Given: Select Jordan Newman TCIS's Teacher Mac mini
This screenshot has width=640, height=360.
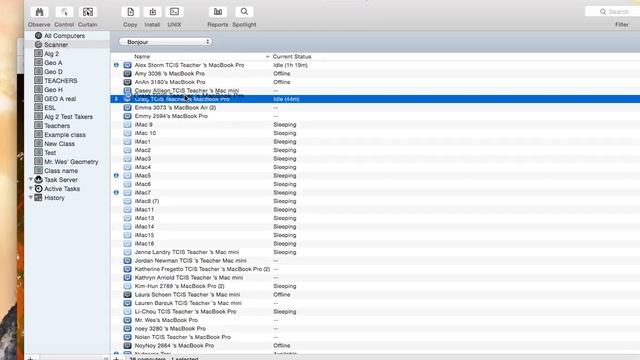Looking at the screenshot, I should [375, 260].
